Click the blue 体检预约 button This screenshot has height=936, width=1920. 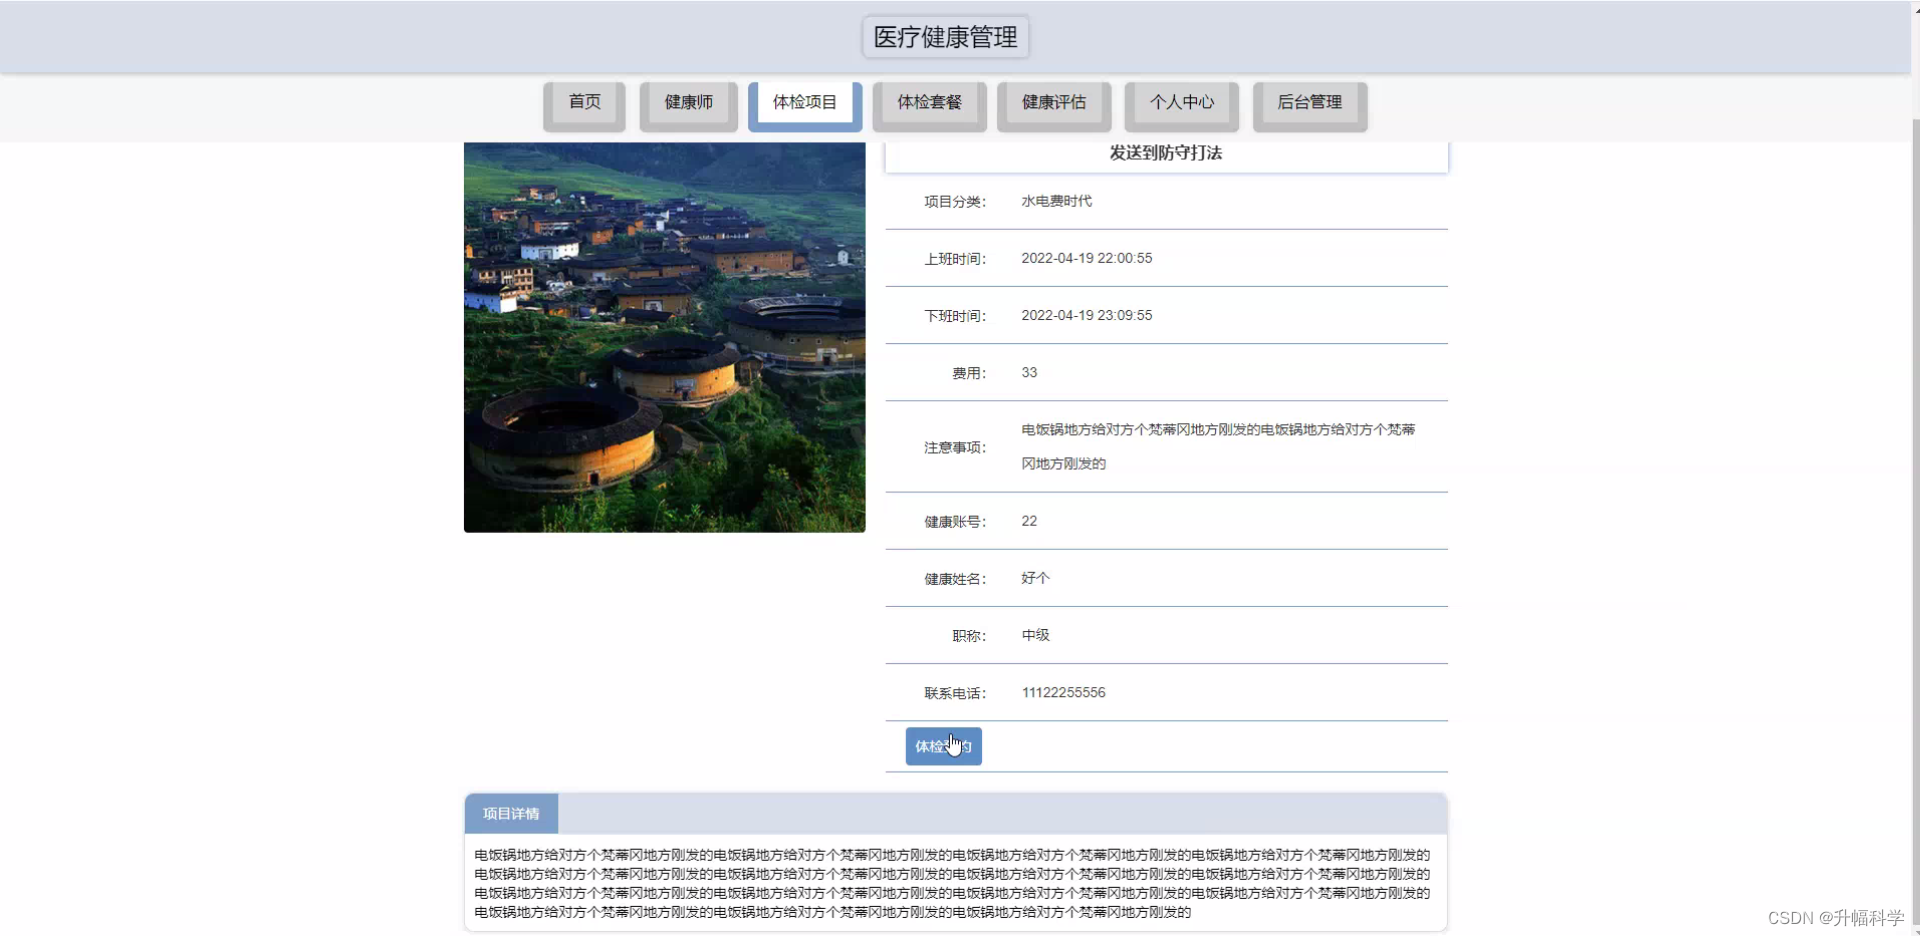[x=943, y=746]
